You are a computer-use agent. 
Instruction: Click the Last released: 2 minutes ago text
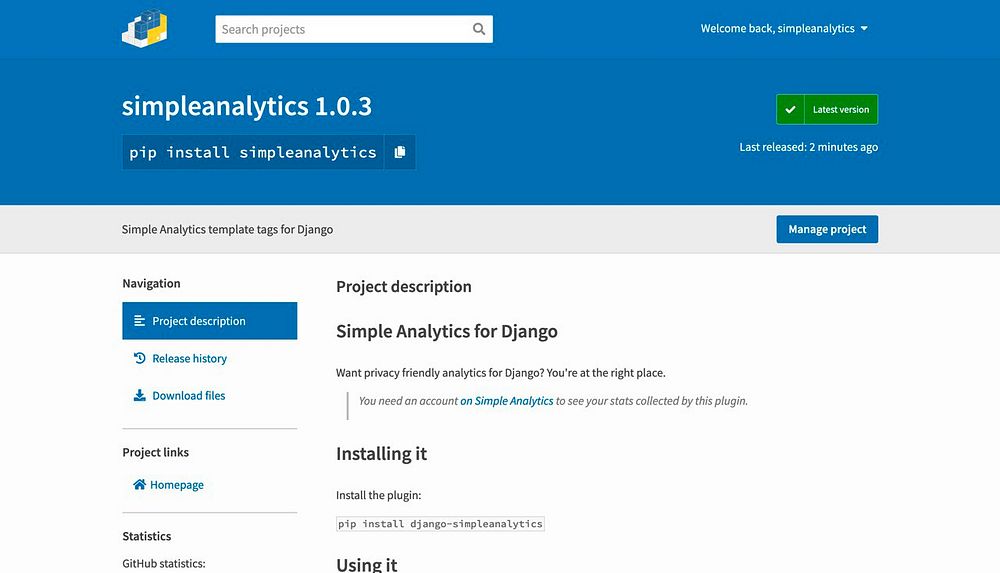[x=809, y=147]
